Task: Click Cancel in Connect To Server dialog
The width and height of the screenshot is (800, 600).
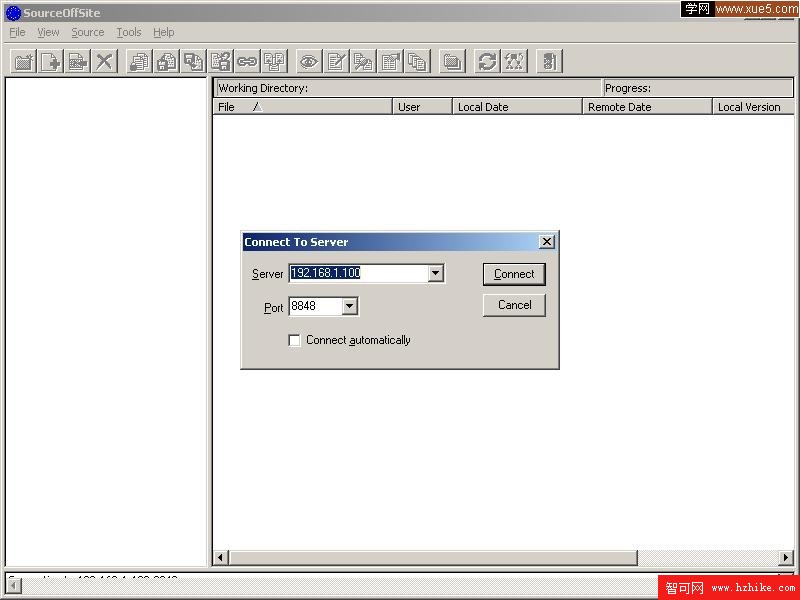Action: tap(514, 305)
